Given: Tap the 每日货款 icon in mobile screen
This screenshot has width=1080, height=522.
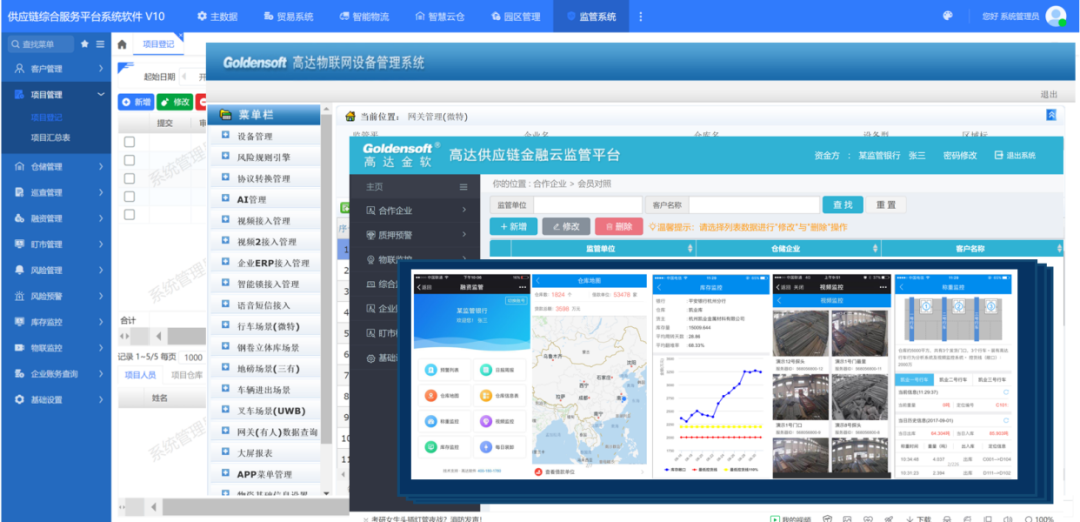Looking at the screenshot, I should [486, 446].
